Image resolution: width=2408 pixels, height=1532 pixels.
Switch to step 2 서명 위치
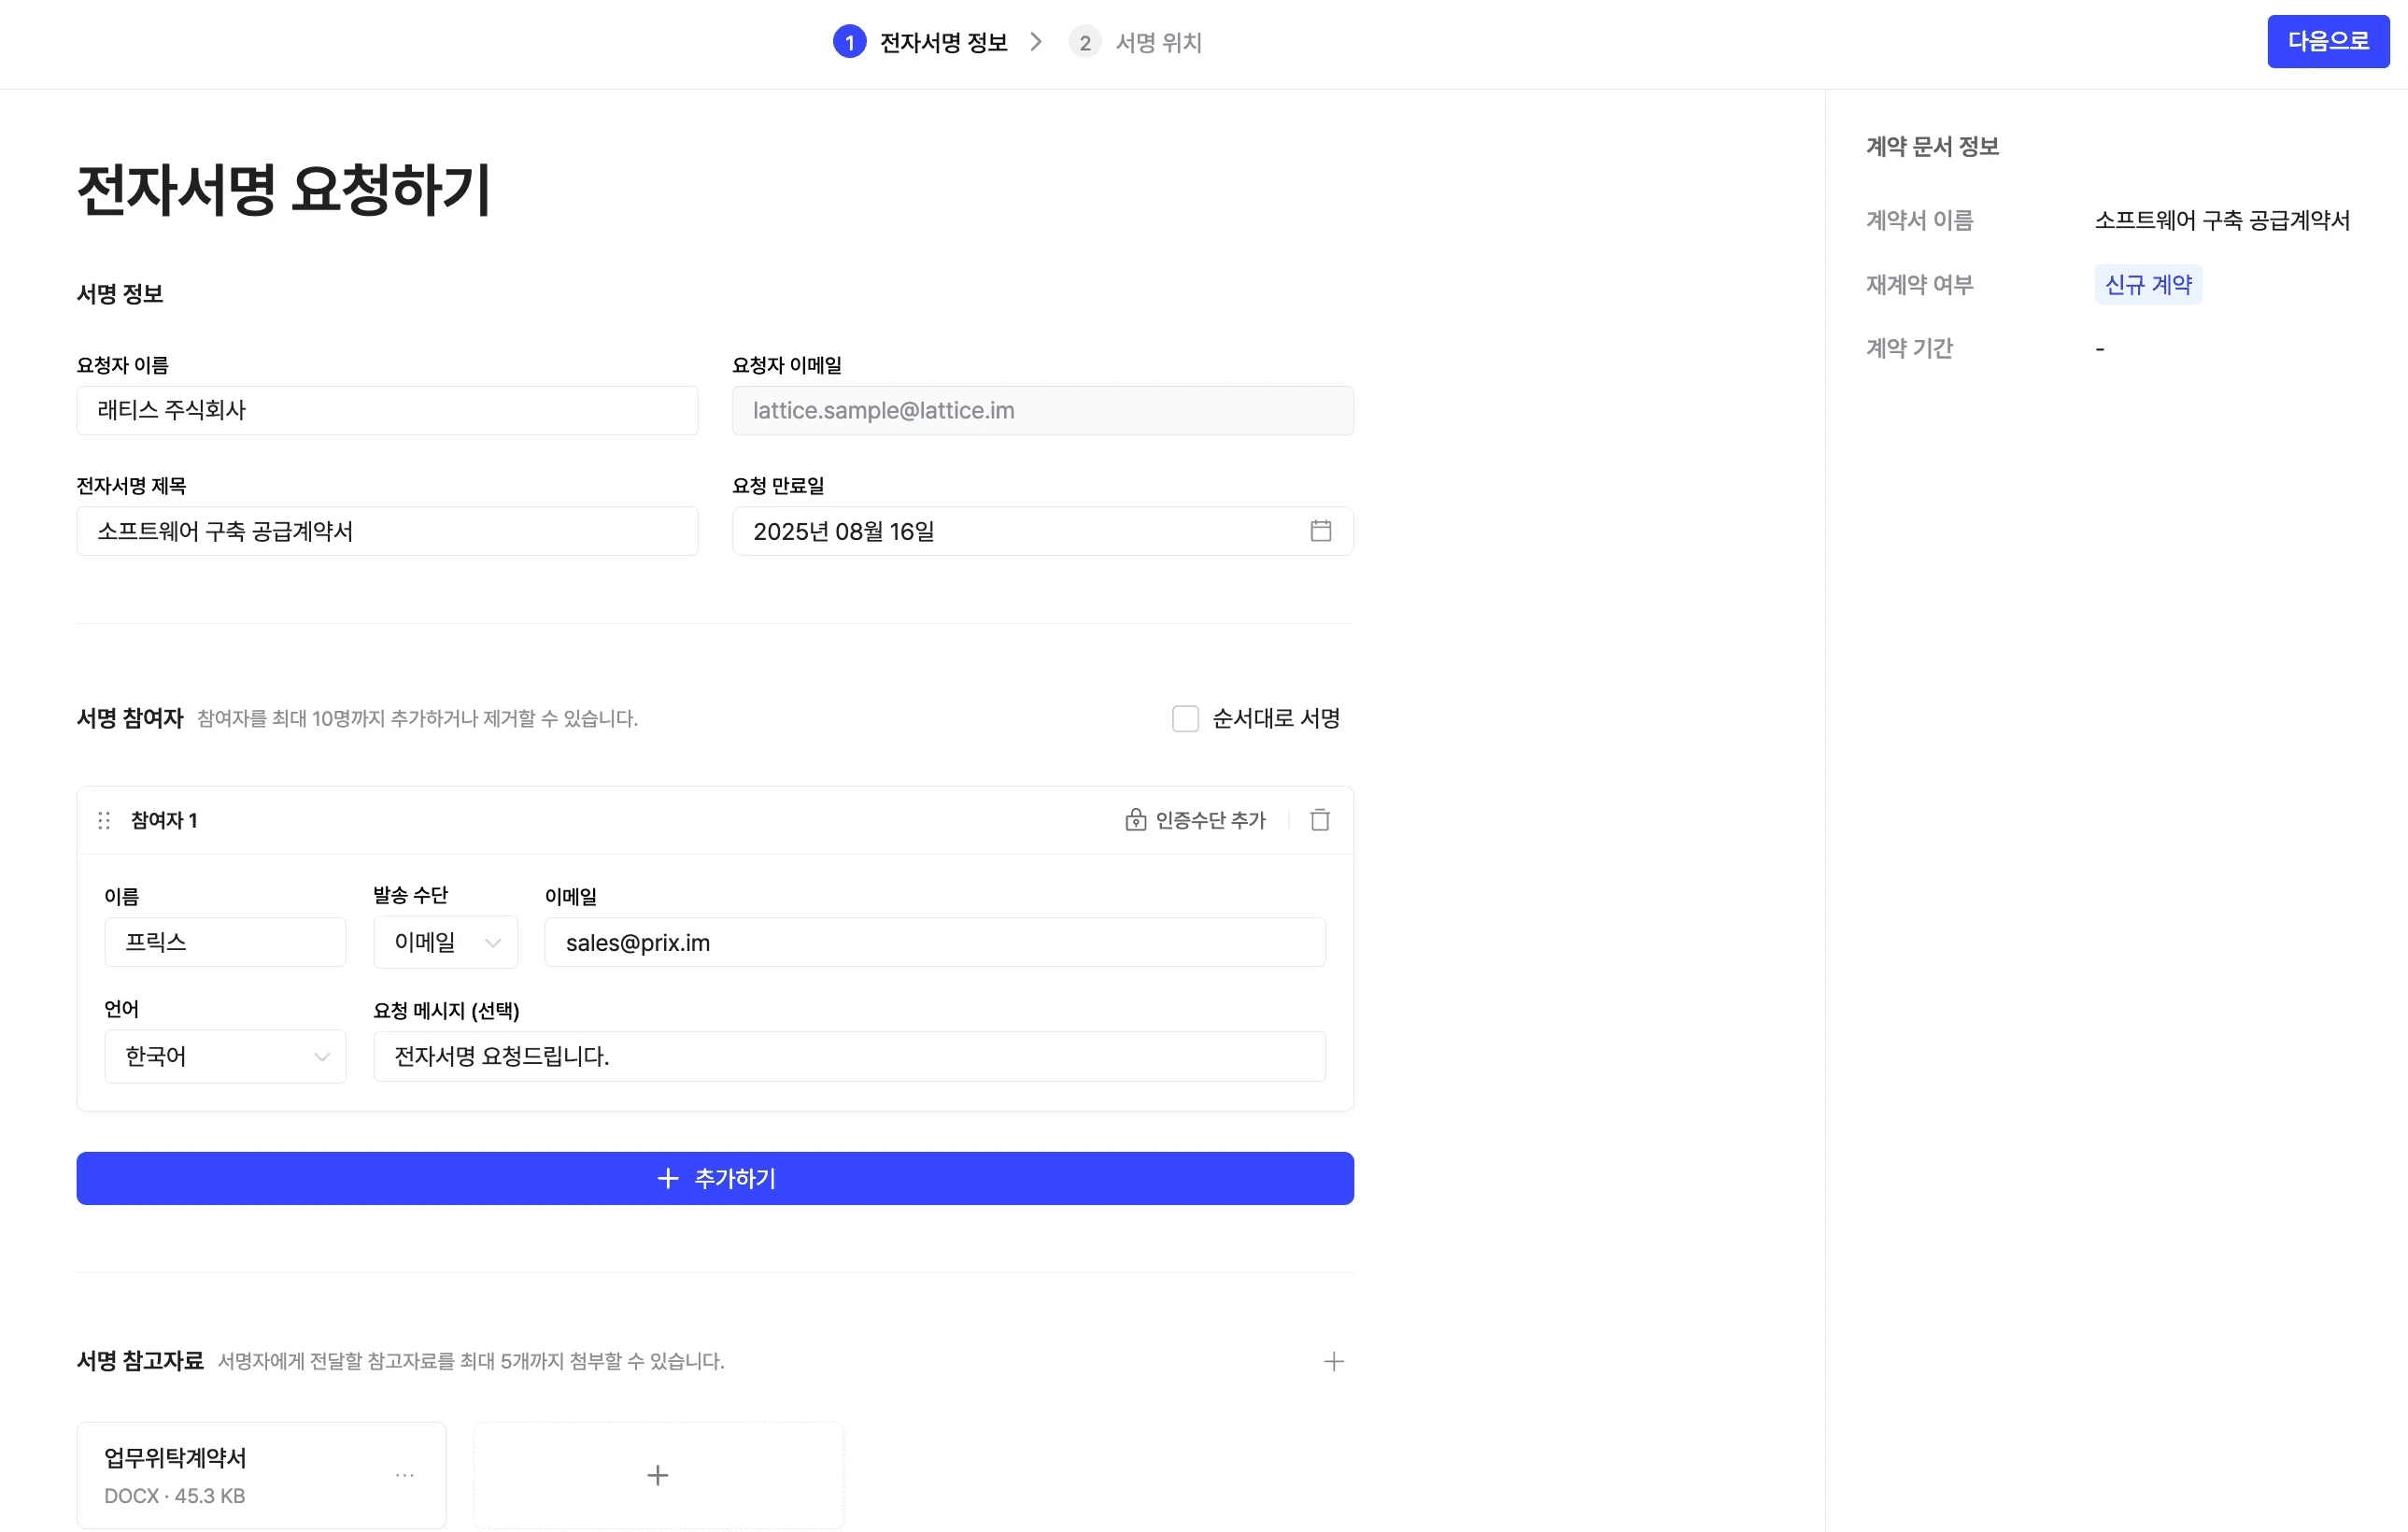tap(1136, 42)
